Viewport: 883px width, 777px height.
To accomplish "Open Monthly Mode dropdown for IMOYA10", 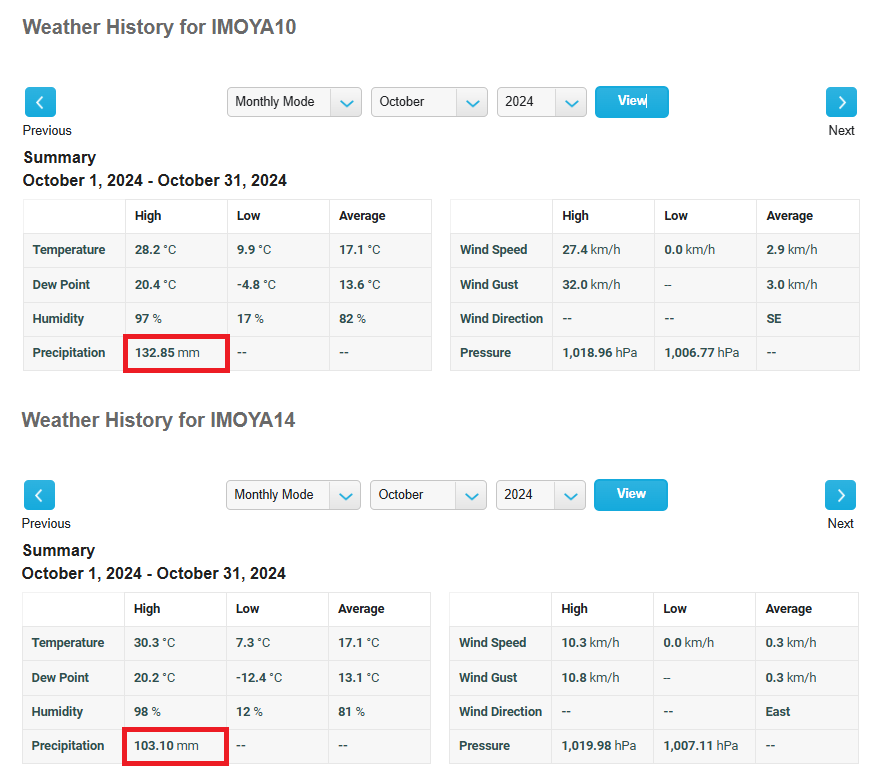I will click(x=295, y=102).
